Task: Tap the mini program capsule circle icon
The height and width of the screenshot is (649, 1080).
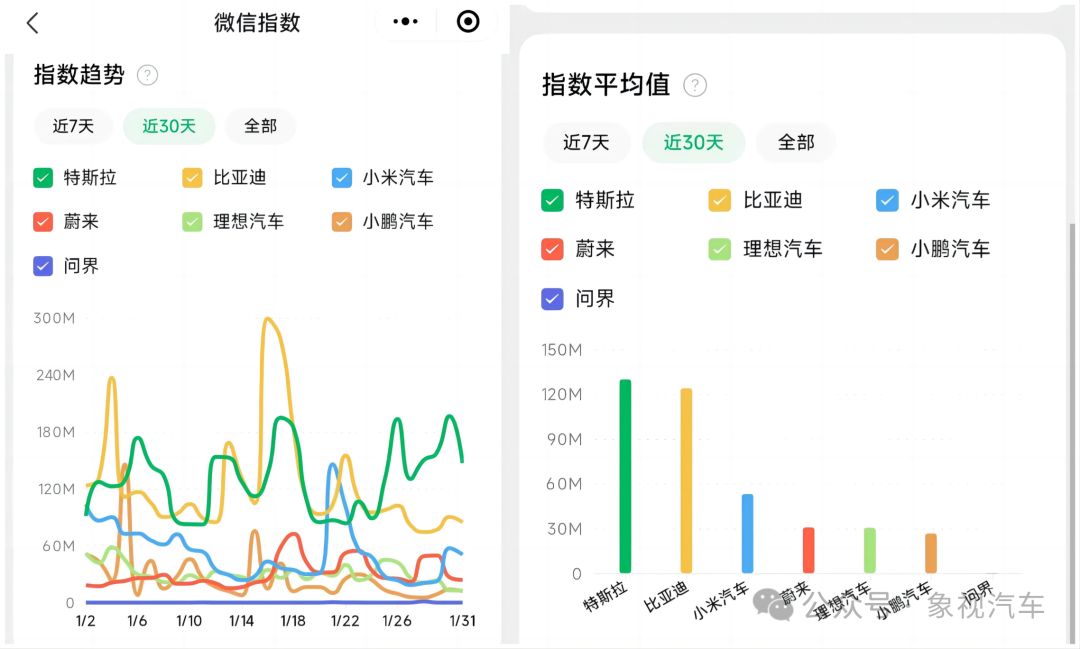Action: coord(467,20)
